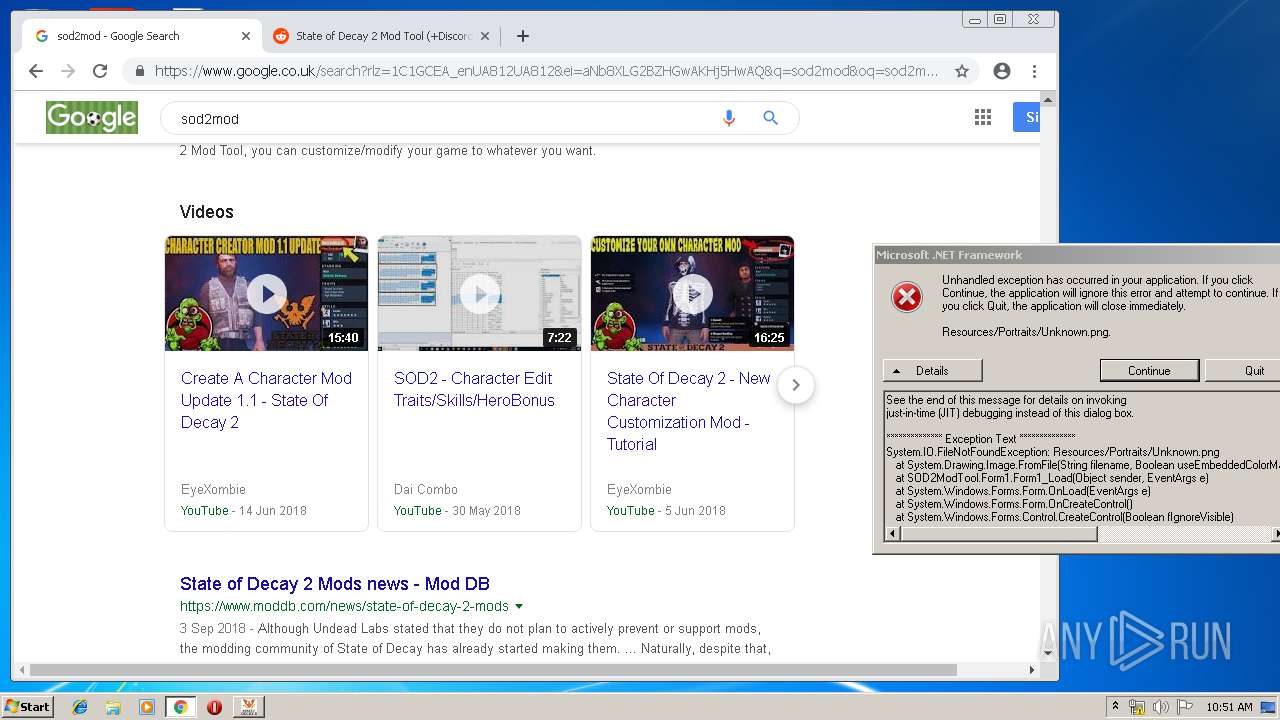Open the Chrome profile avatar icon
This screenshot has height=720, width=1280.
[1002, 71]
